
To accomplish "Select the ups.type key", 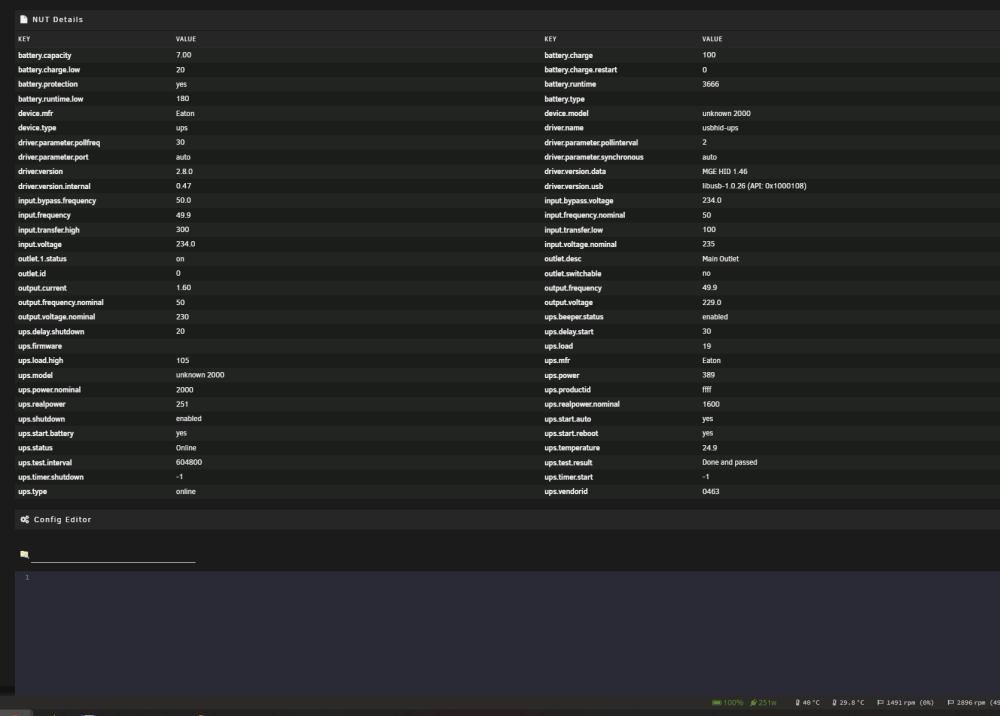I will (33, 492).
